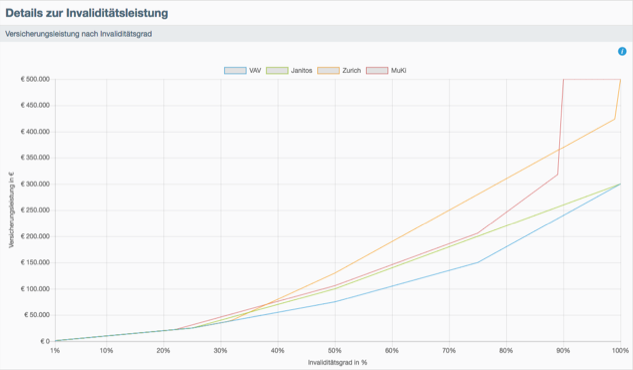633x370 pixels.
Task: Toggle the Zurich legend color box
Action: 328,71
